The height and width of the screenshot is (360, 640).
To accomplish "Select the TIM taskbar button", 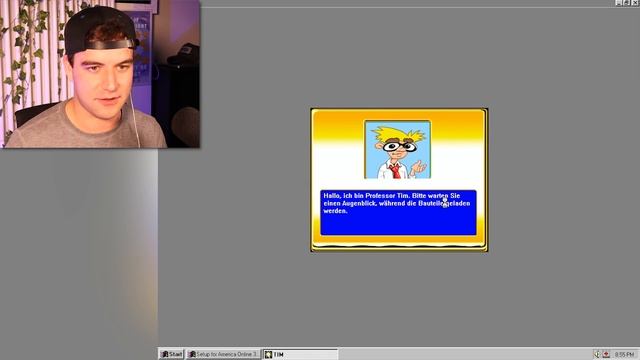I will pyautogui.click(x=300, y=354).
